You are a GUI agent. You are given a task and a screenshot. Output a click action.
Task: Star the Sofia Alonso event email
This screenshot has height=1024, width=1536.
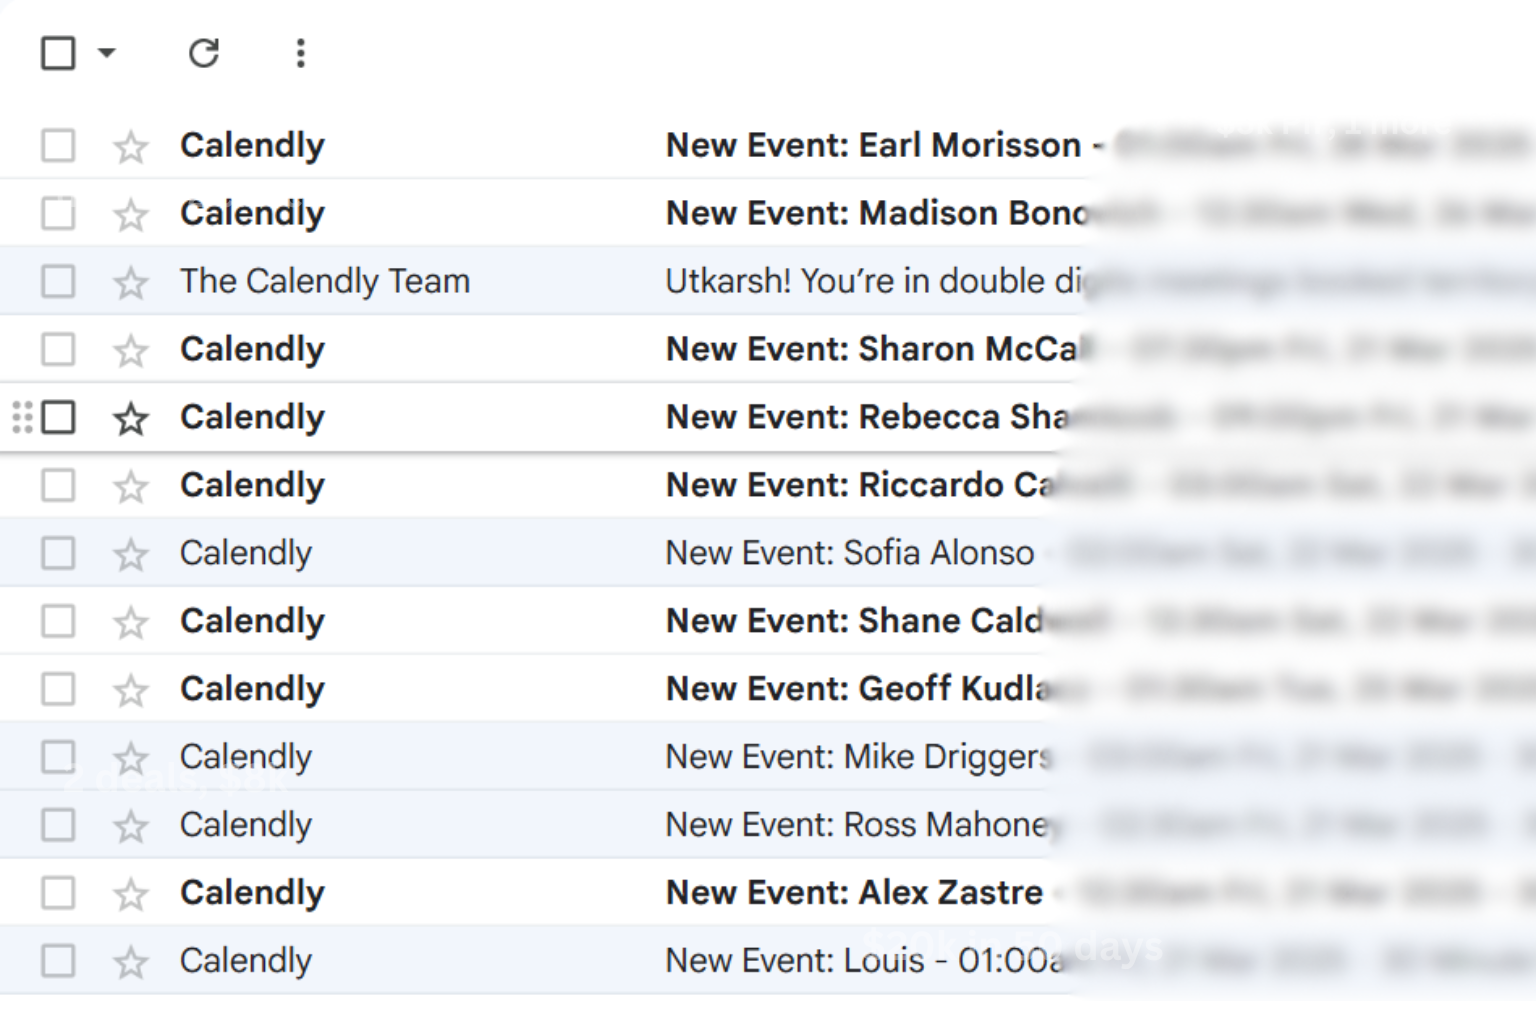click(131, 555)
